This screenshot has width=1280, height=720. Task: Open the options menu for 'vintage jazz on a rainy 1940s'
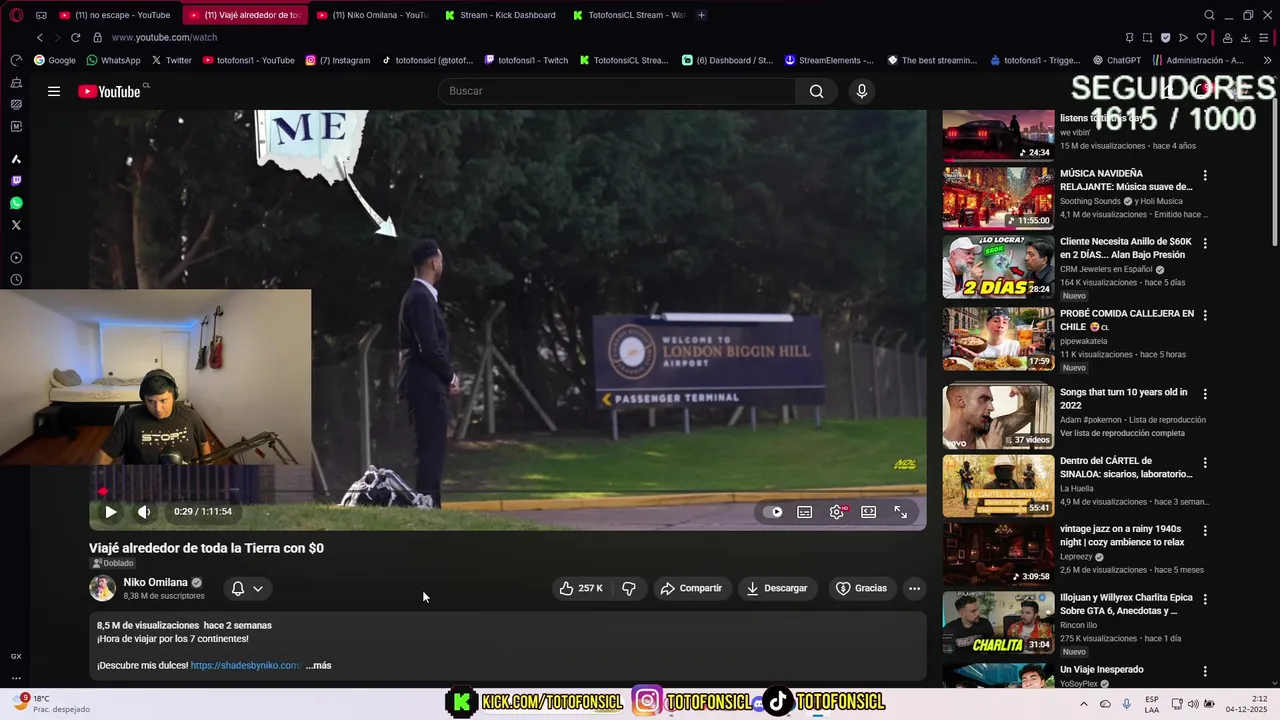[x=1205, y=531]
